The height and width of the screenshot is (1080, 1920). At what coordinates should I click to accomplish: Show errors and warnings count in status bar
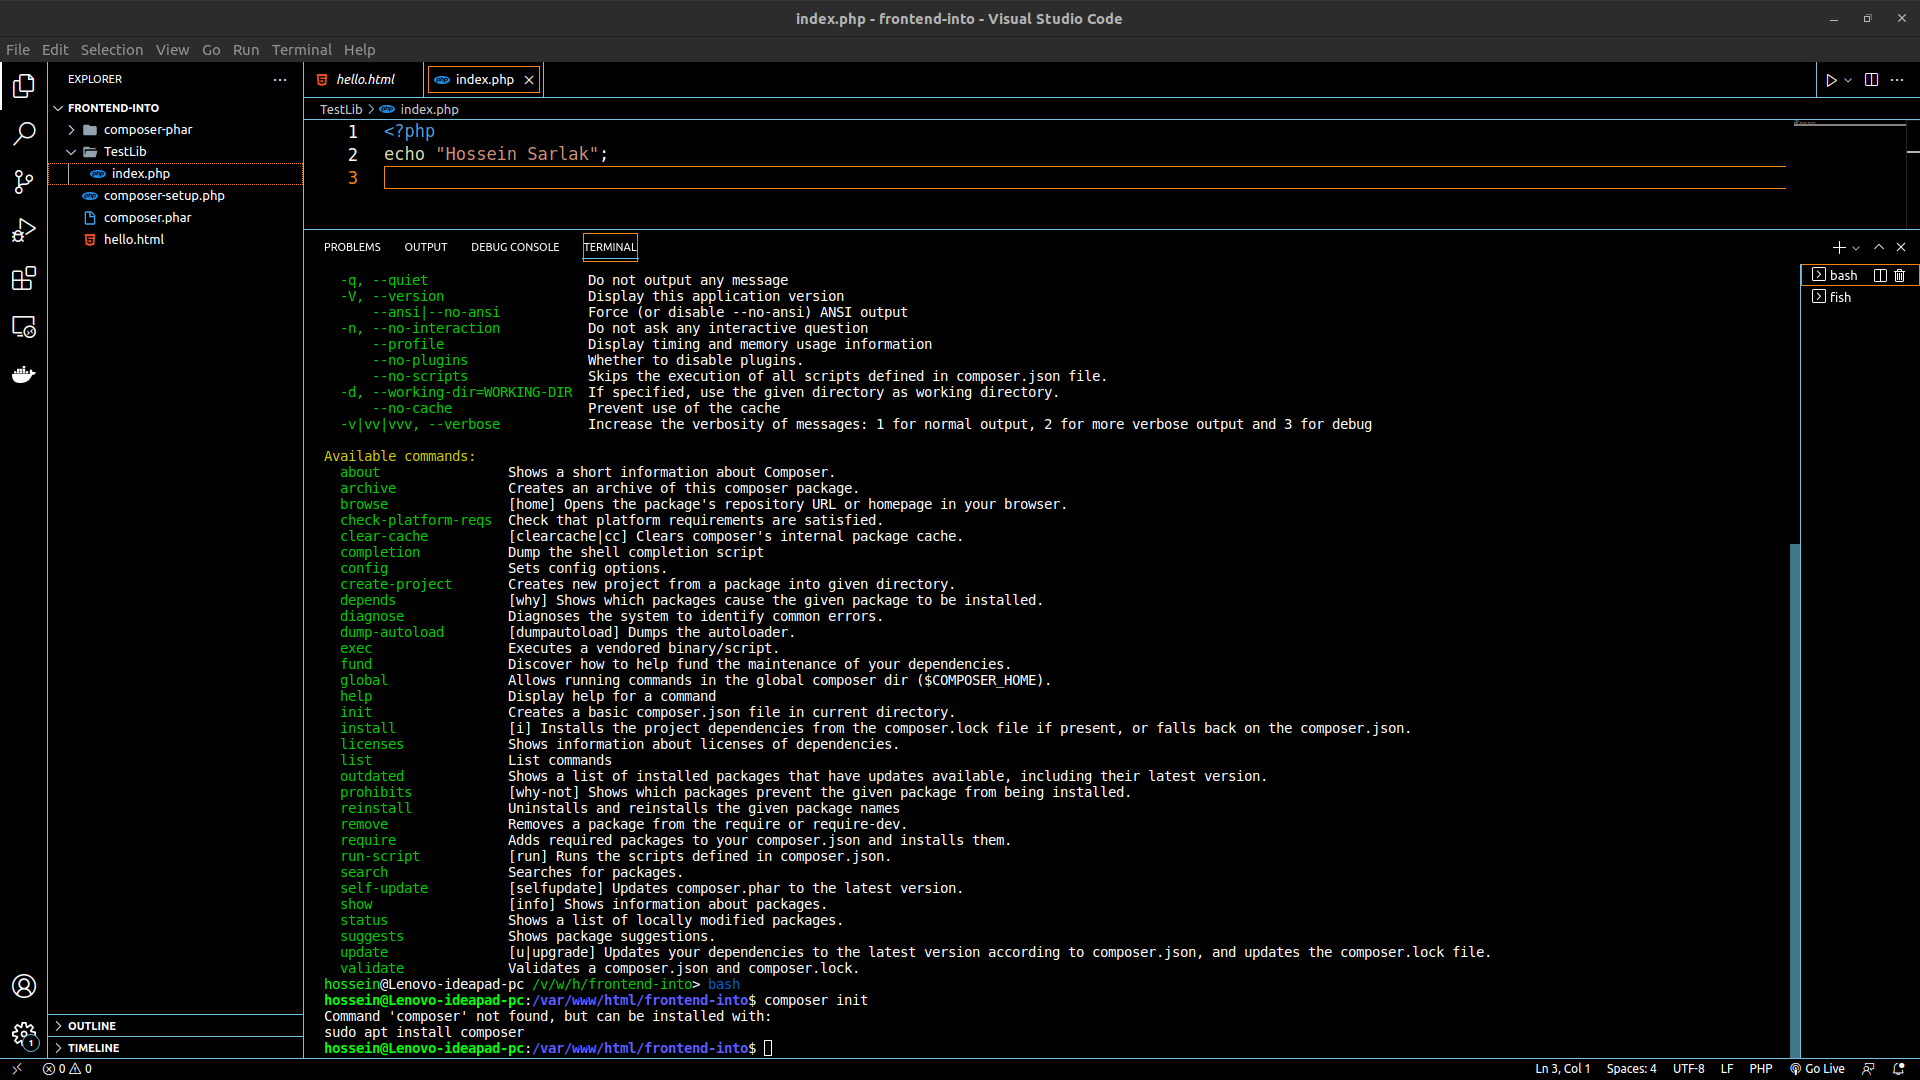tap(68, 1069)
